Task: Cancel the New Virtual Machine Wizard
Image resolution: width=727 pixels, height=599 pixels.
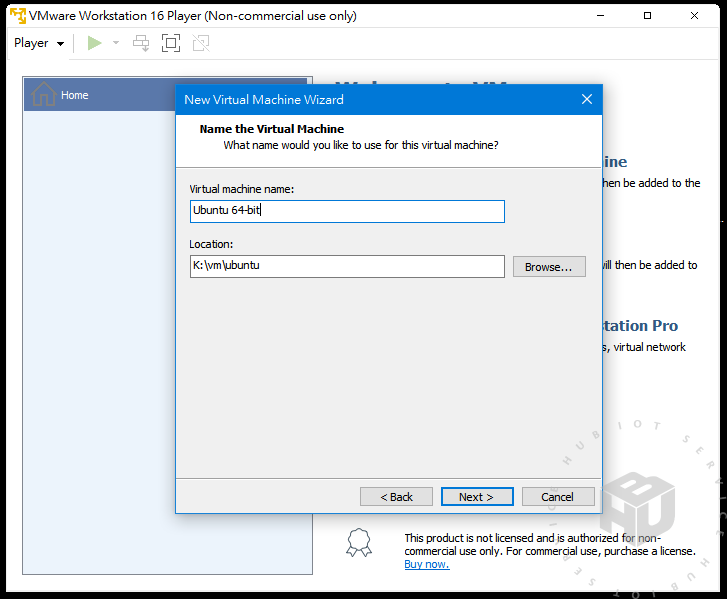Action: pyautogui.click(x=558, y=497)
